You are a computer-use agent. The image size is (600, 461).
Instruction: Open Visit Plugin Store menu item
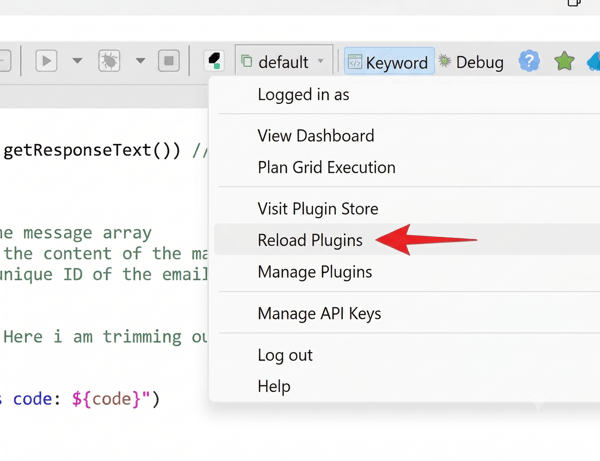pos(407,209)
